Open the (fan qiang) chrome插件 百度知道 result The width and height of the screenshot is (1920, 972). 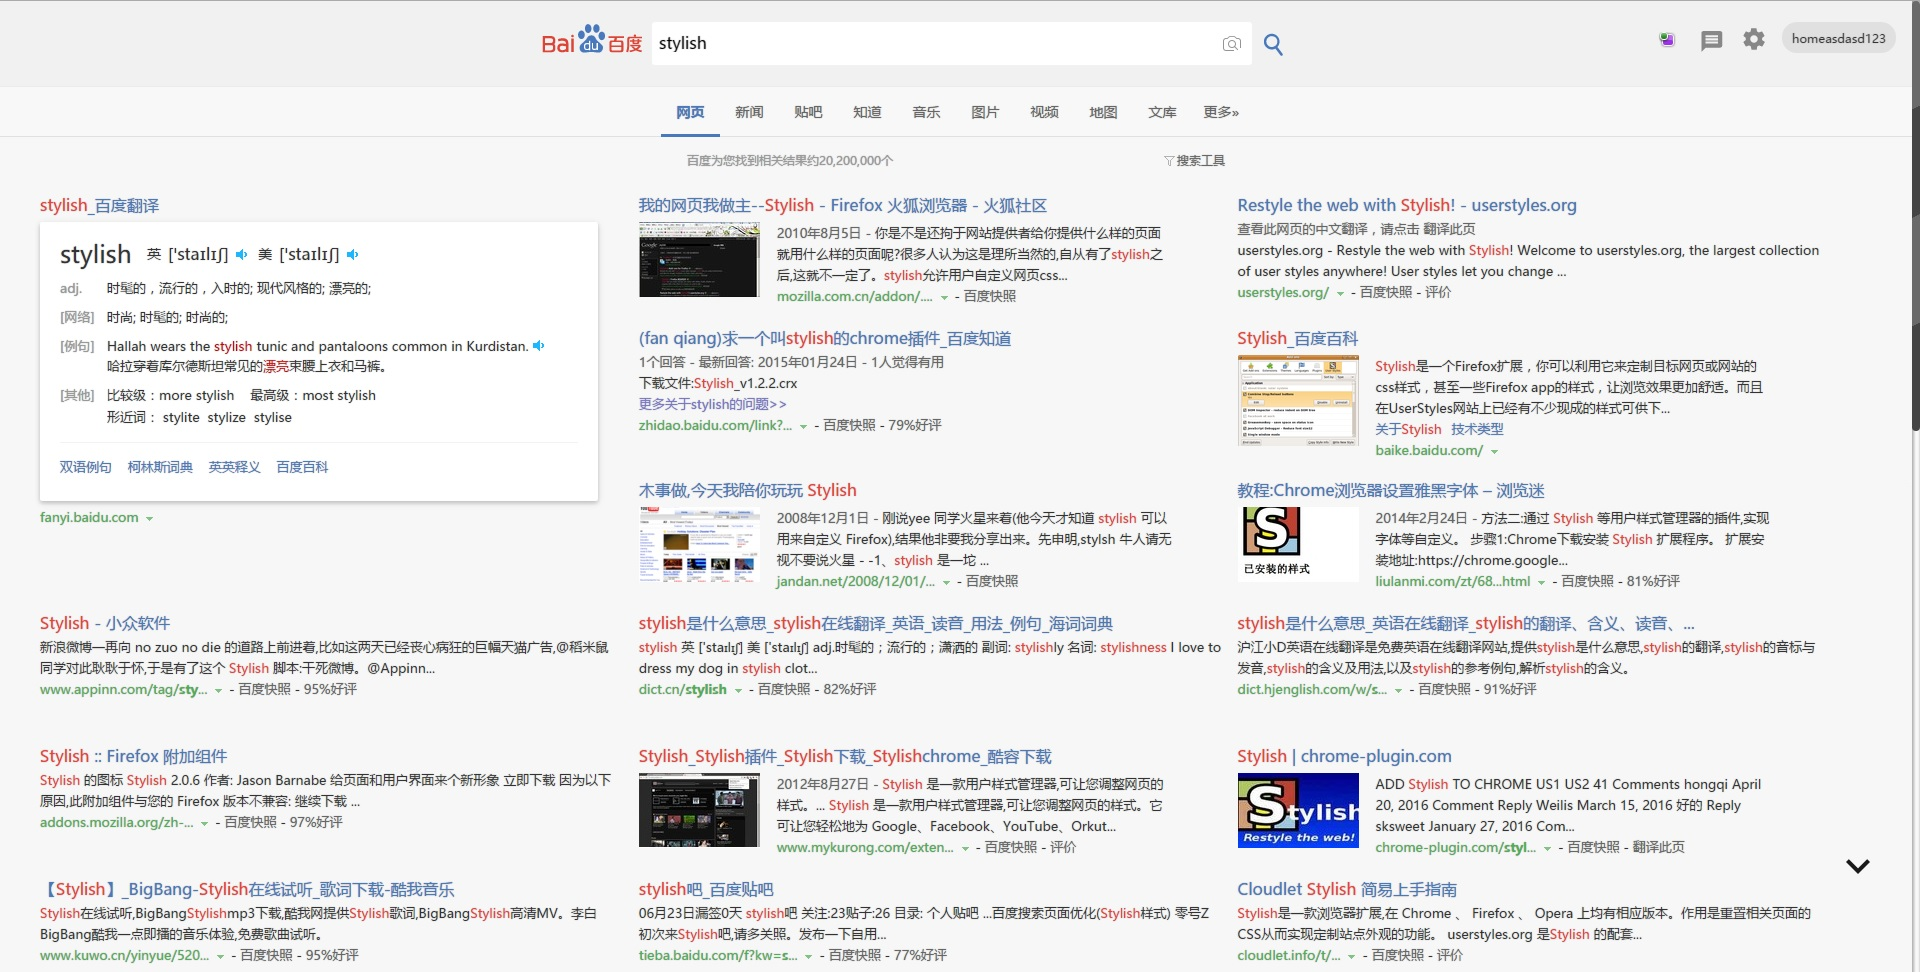click(824, 338)
